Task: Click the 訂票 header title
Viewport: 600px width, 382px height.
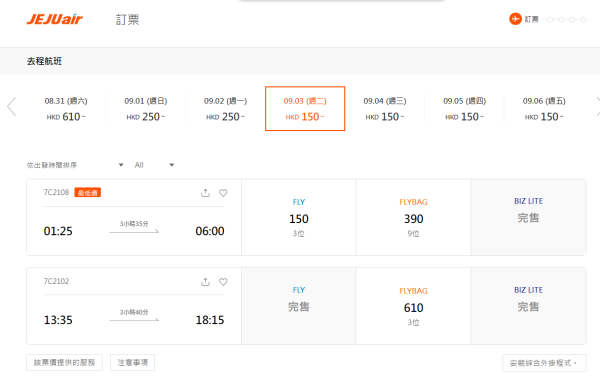Action: click(127, 20)
